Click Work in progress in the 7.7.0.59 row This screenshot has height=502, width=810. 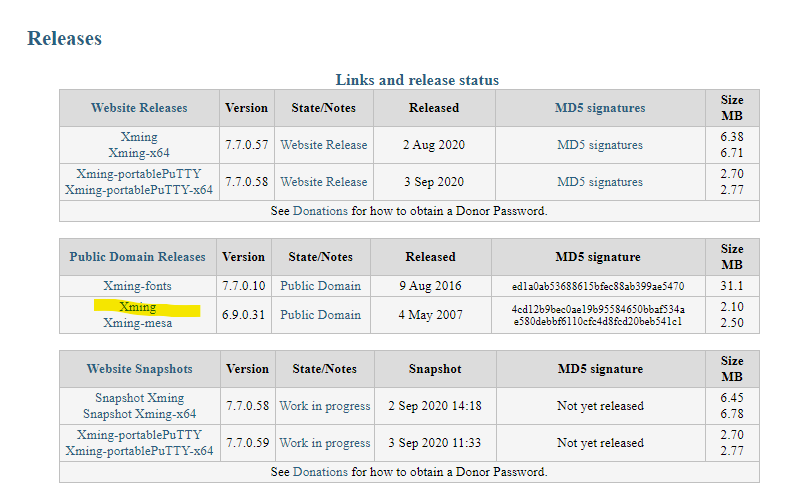[x=325, y=443]
